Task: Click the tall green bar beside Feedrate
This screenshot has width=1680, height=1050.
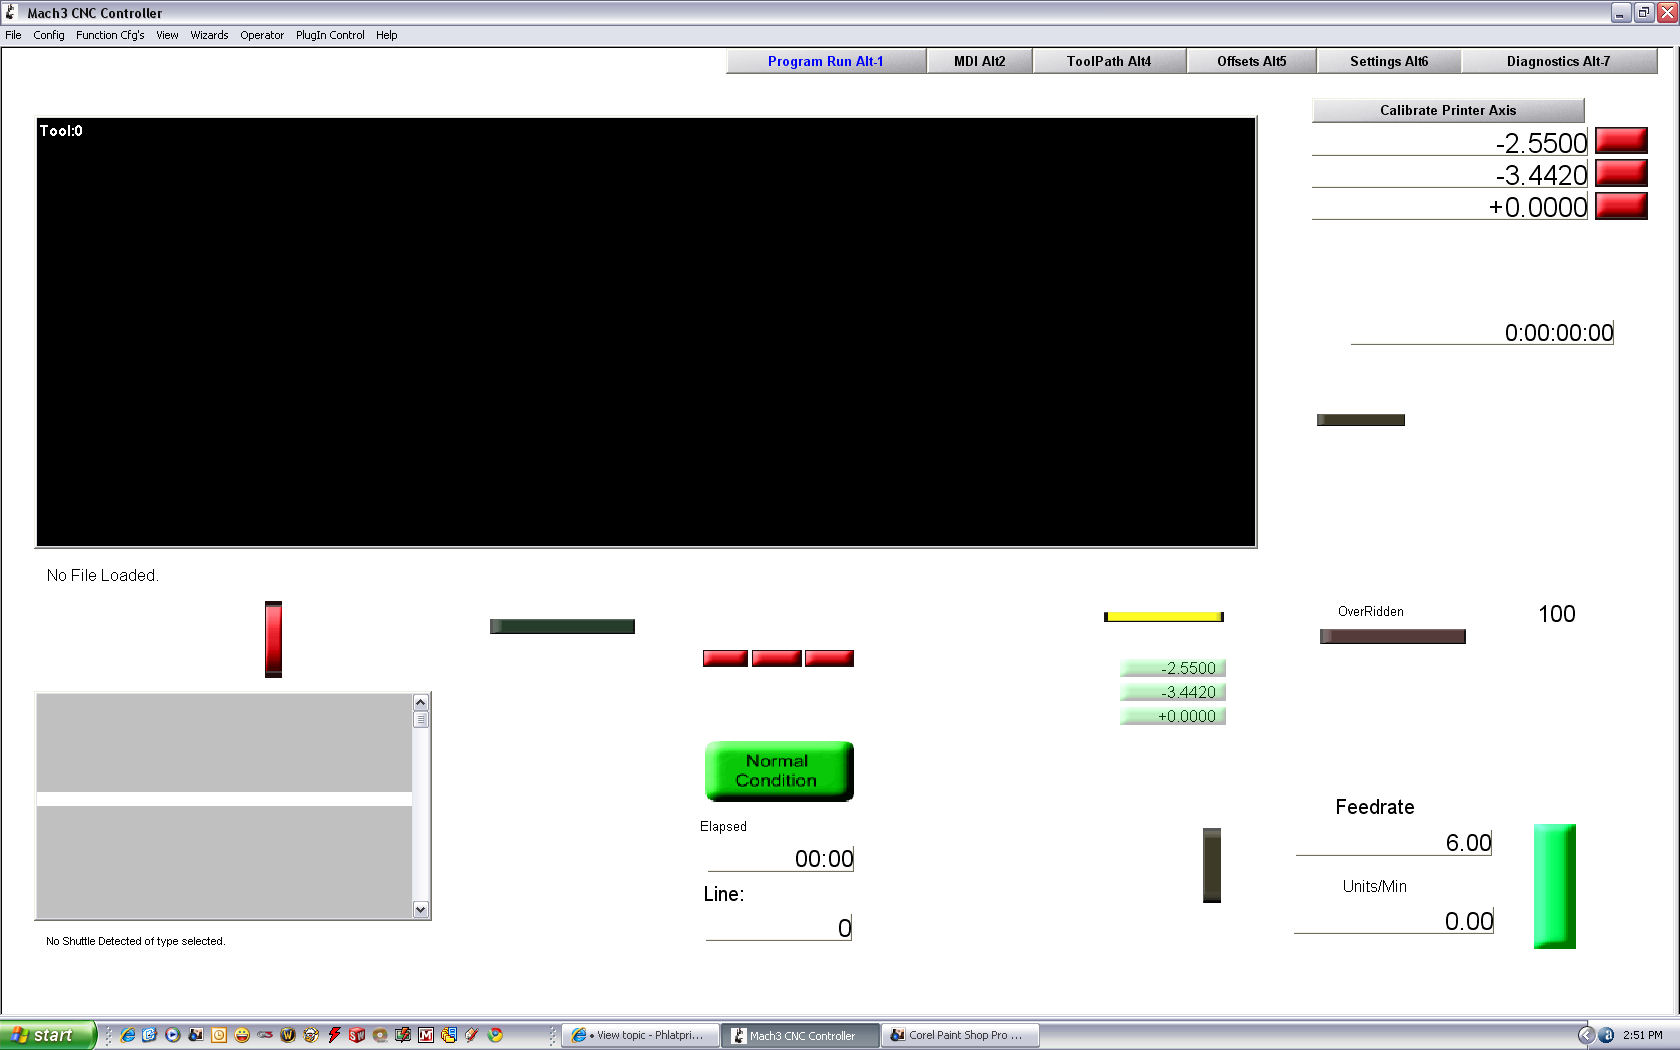Action: click(1554, 886)
